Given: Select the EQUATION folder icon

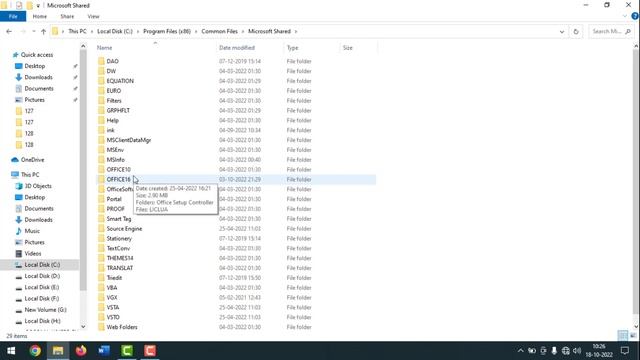Looking at the screenshot, I should coord(101,81).
